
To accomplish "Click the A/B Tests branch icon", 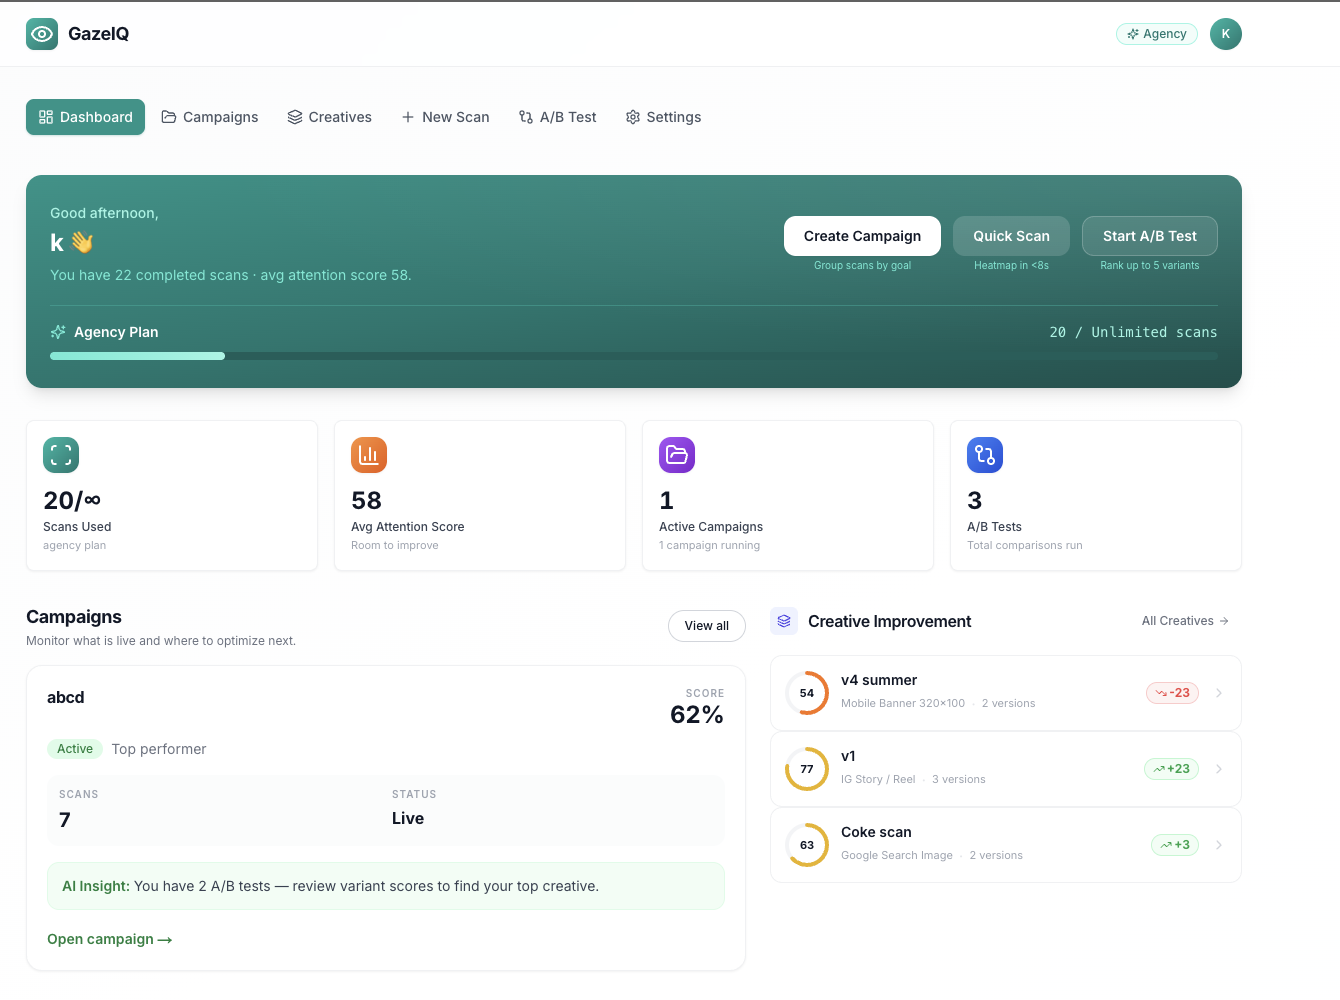I will coord(985,455).
